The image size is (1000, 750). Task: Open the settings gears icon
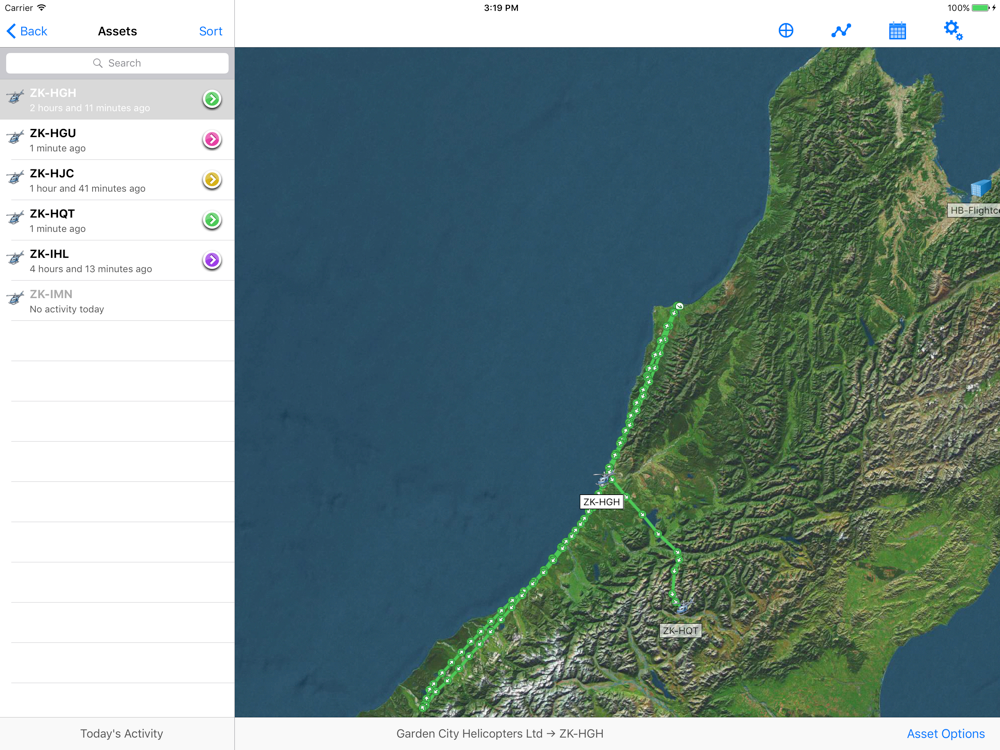(x=953, y=30)
